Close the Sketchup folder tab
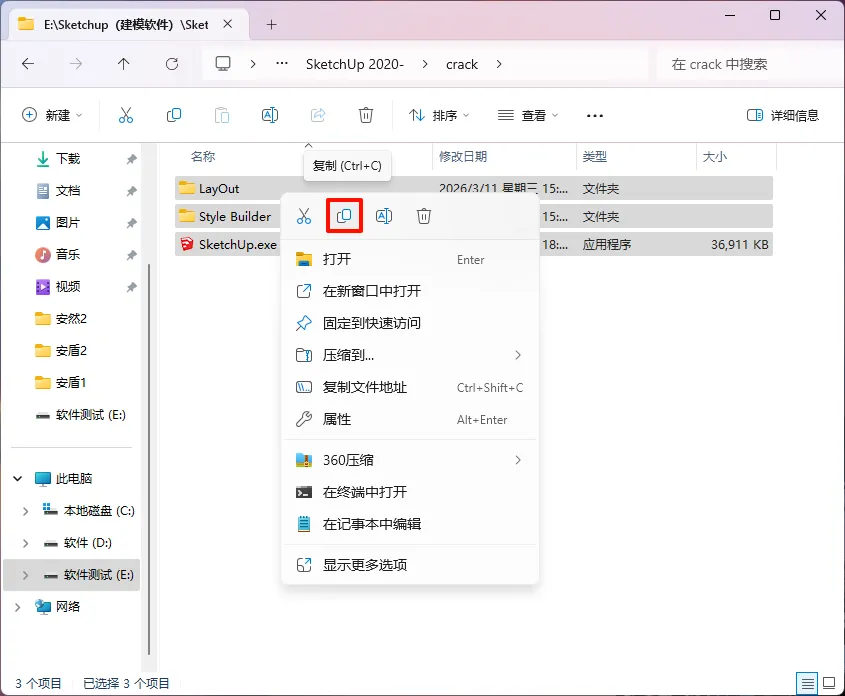This screenshot has height=696, width=845. pyautogui.click(x=228, y=24)
